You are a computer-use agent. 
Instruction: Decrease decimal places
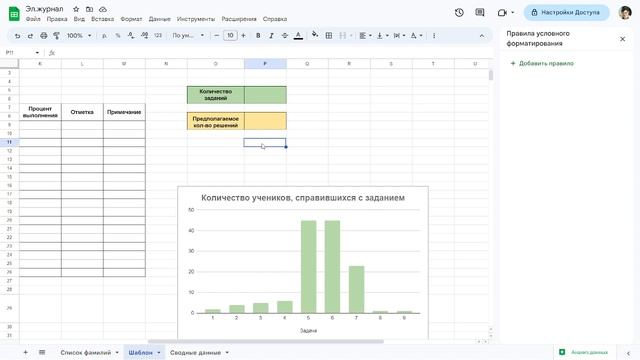pos(131,36)
